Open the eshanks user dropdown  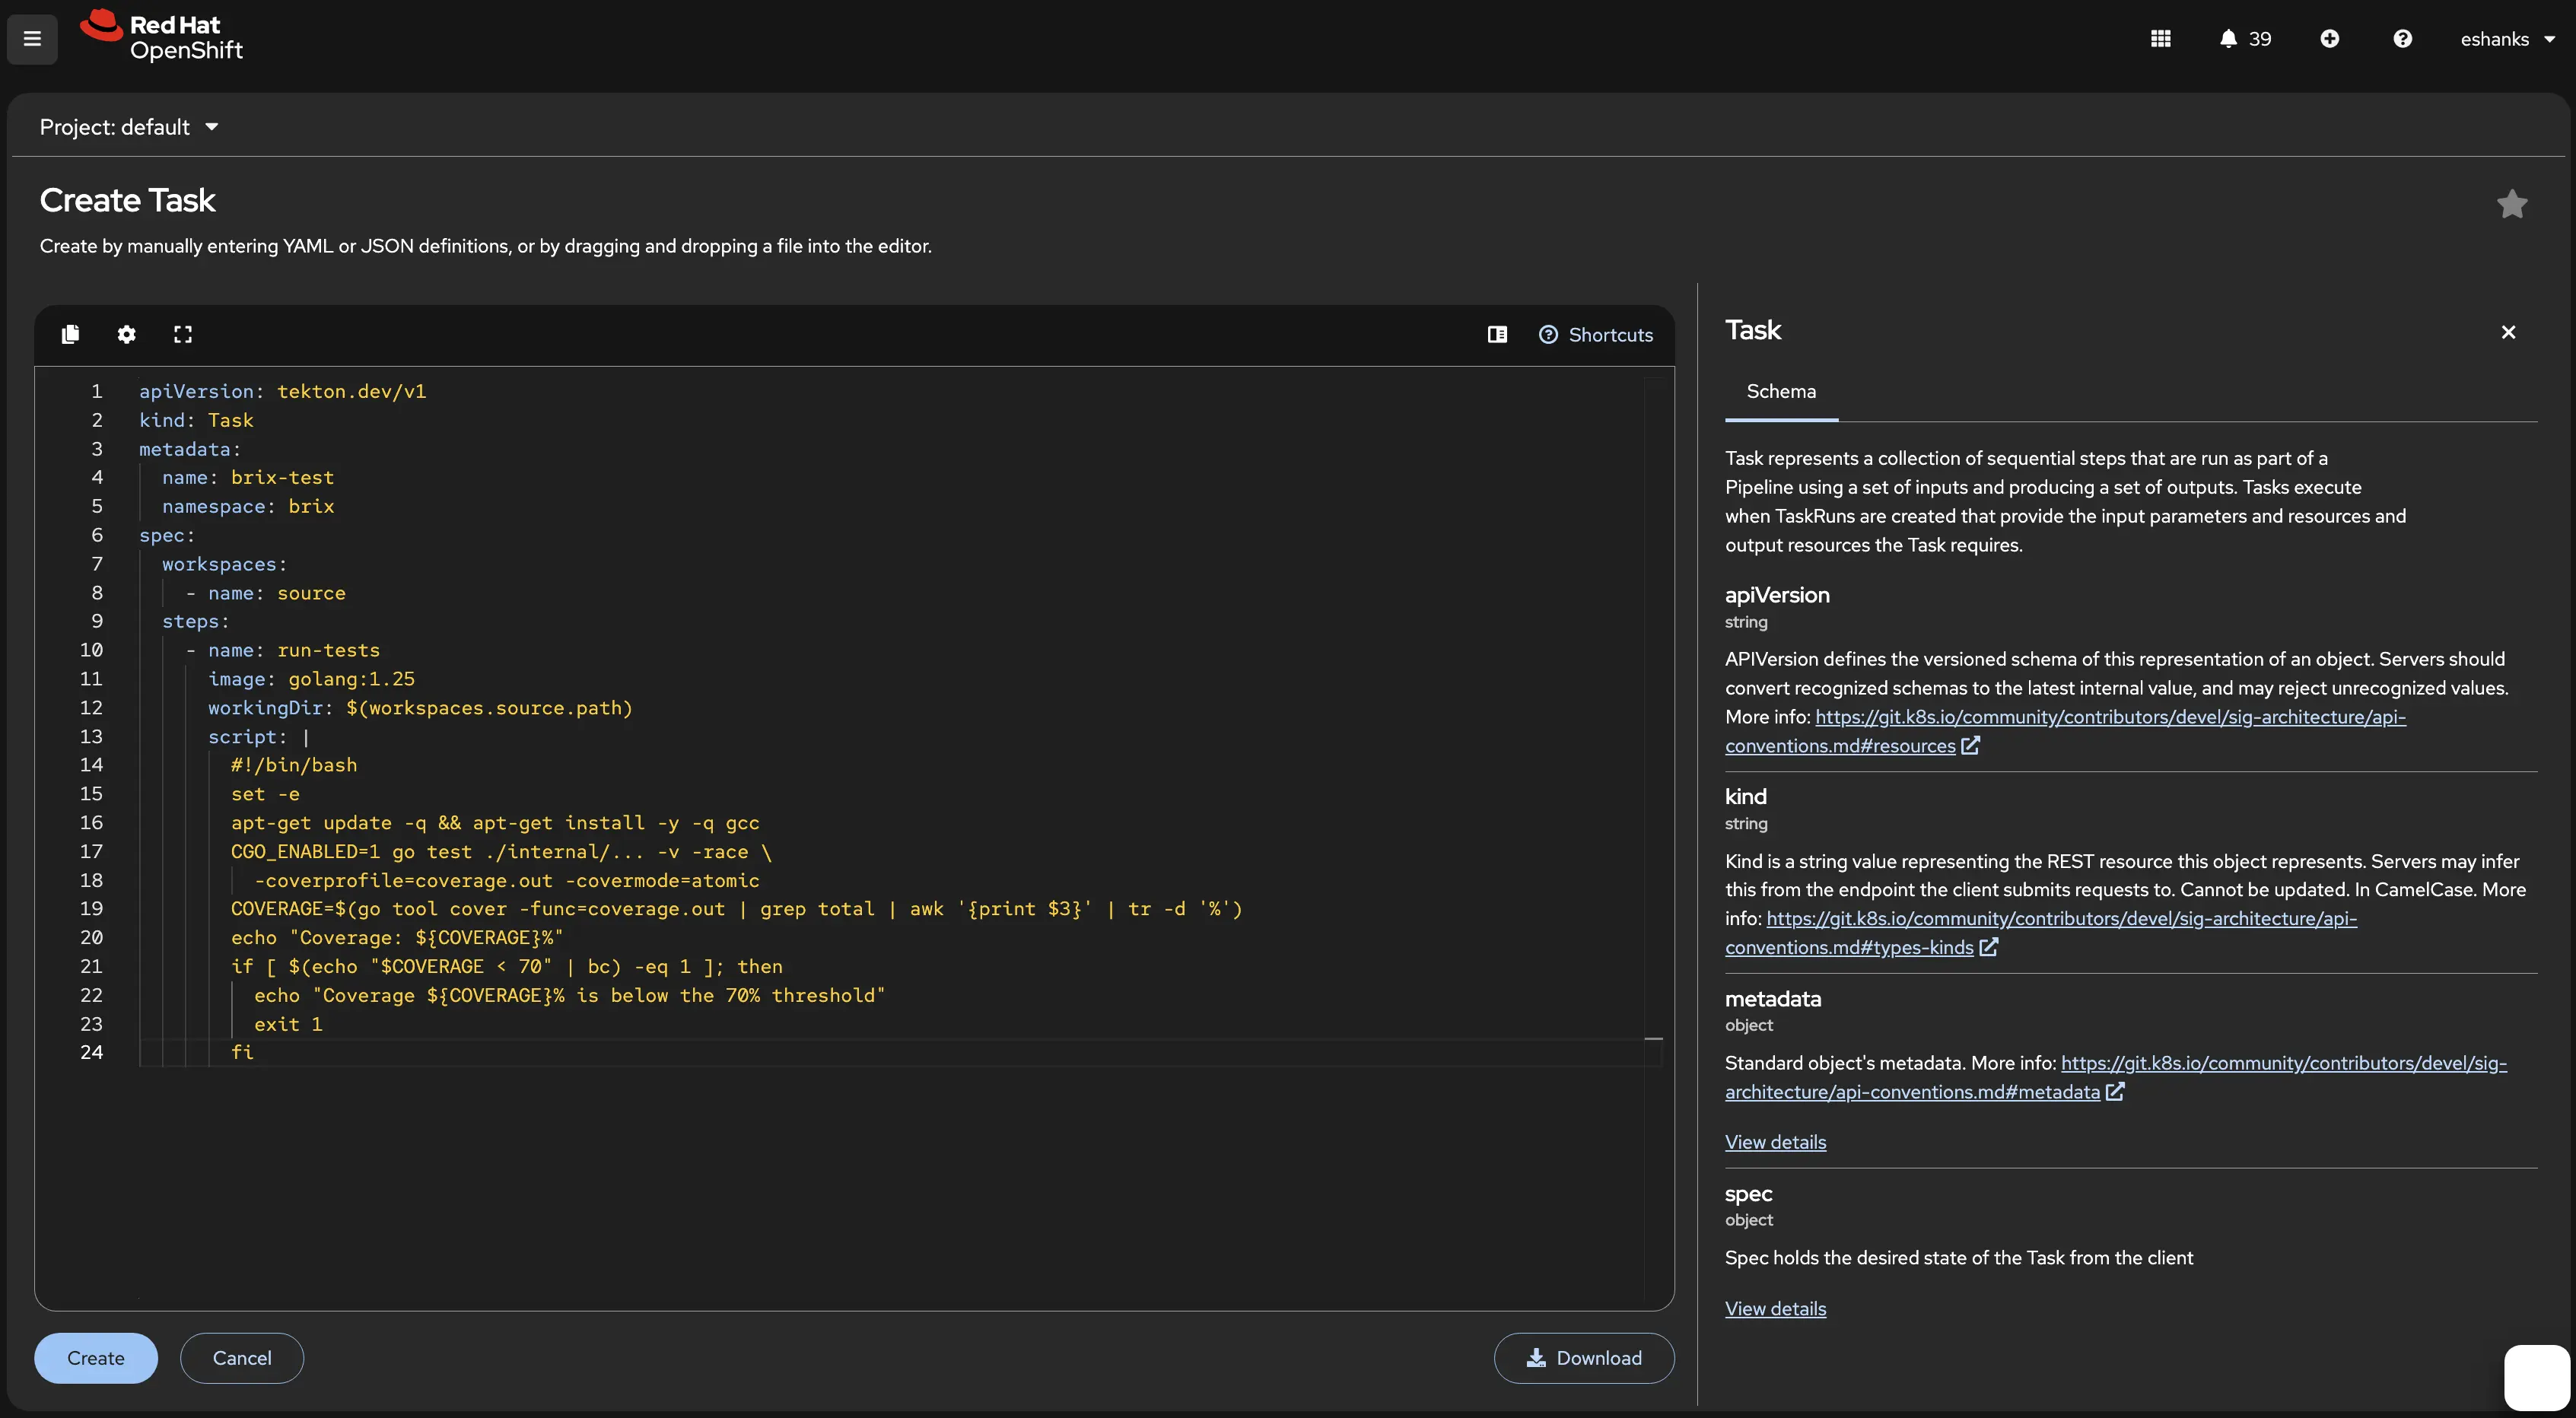pos(2508,39)
